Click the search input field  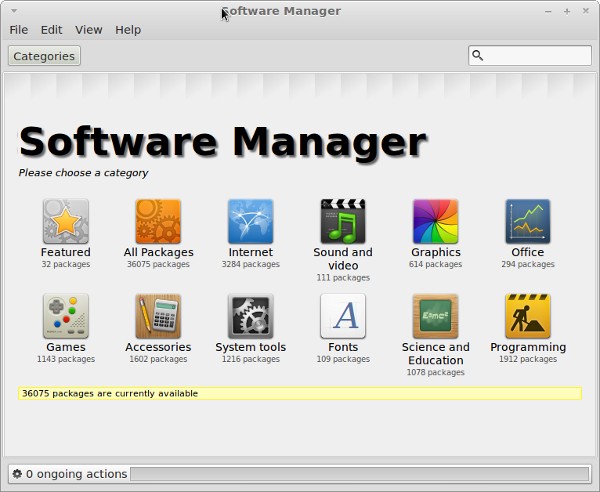(x=537, y=56)
